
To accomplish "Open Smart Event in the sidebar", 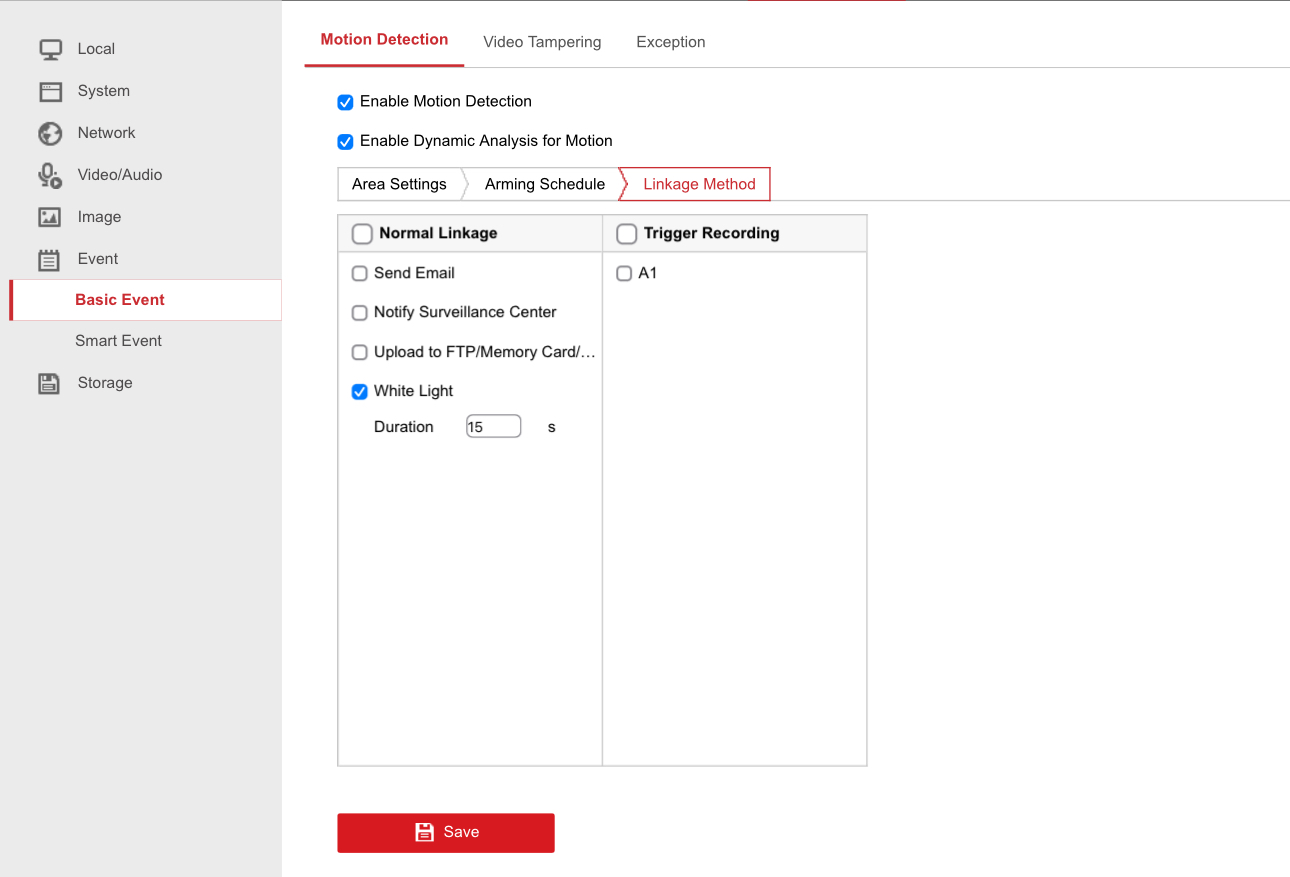I will point(118,341).
